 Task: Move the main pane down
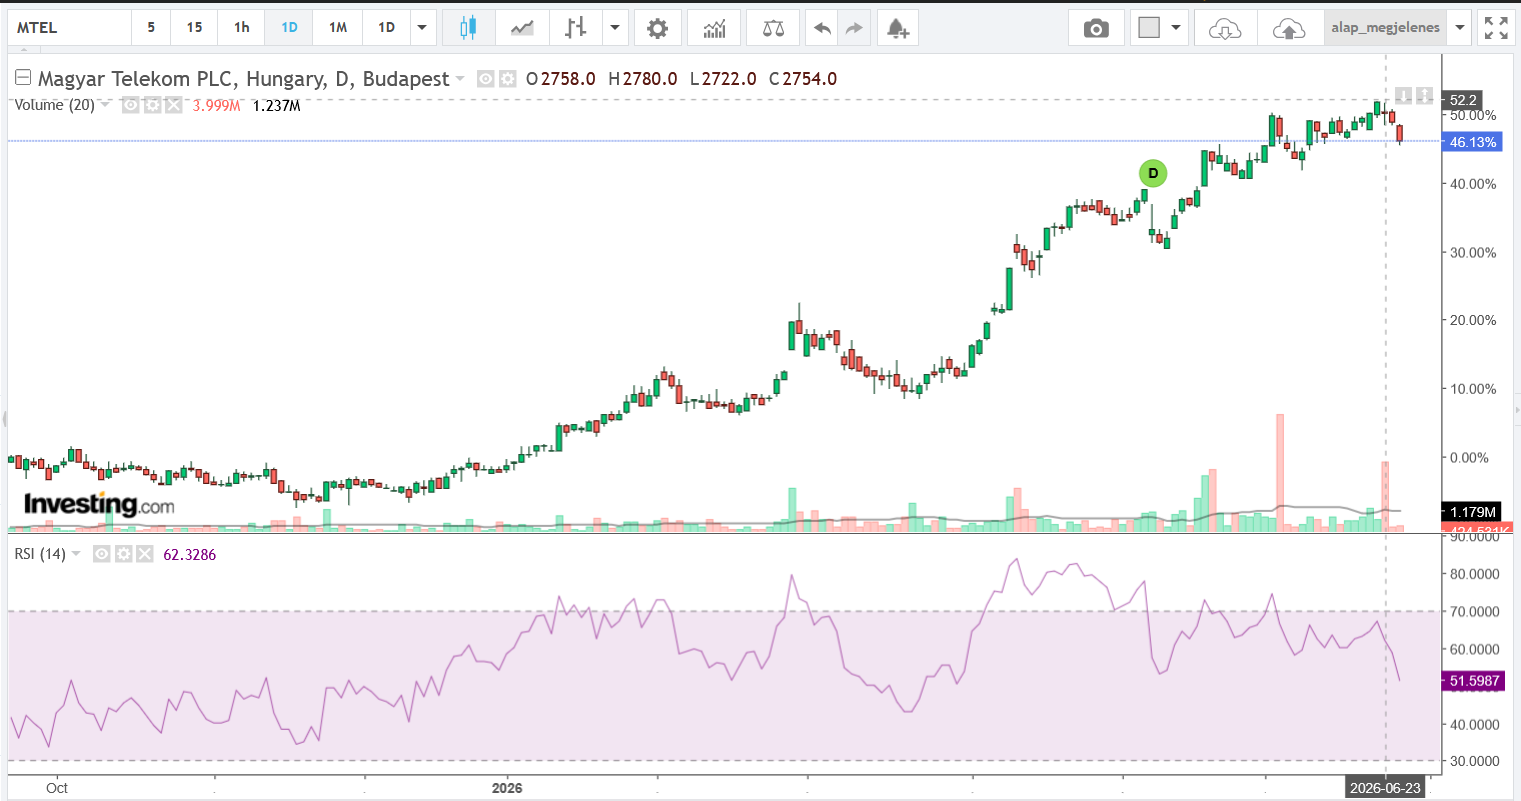pyautogui.click(x=1403, y=96)
